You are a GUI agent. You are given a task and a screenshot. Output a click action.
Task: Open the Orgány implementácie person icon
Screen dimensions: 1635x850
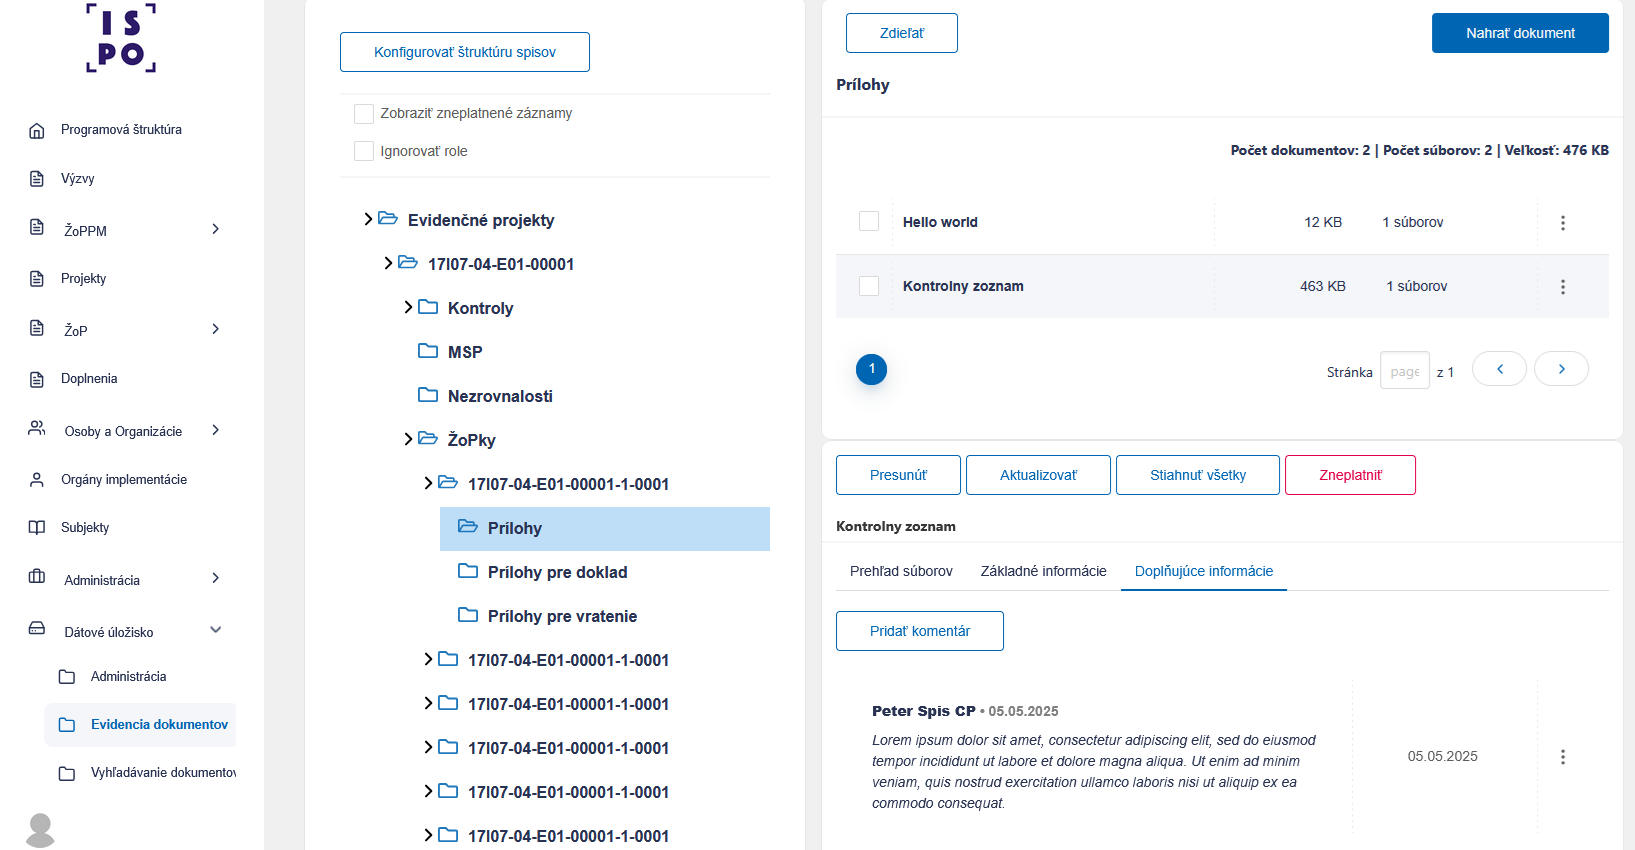[x=37, y=480]
